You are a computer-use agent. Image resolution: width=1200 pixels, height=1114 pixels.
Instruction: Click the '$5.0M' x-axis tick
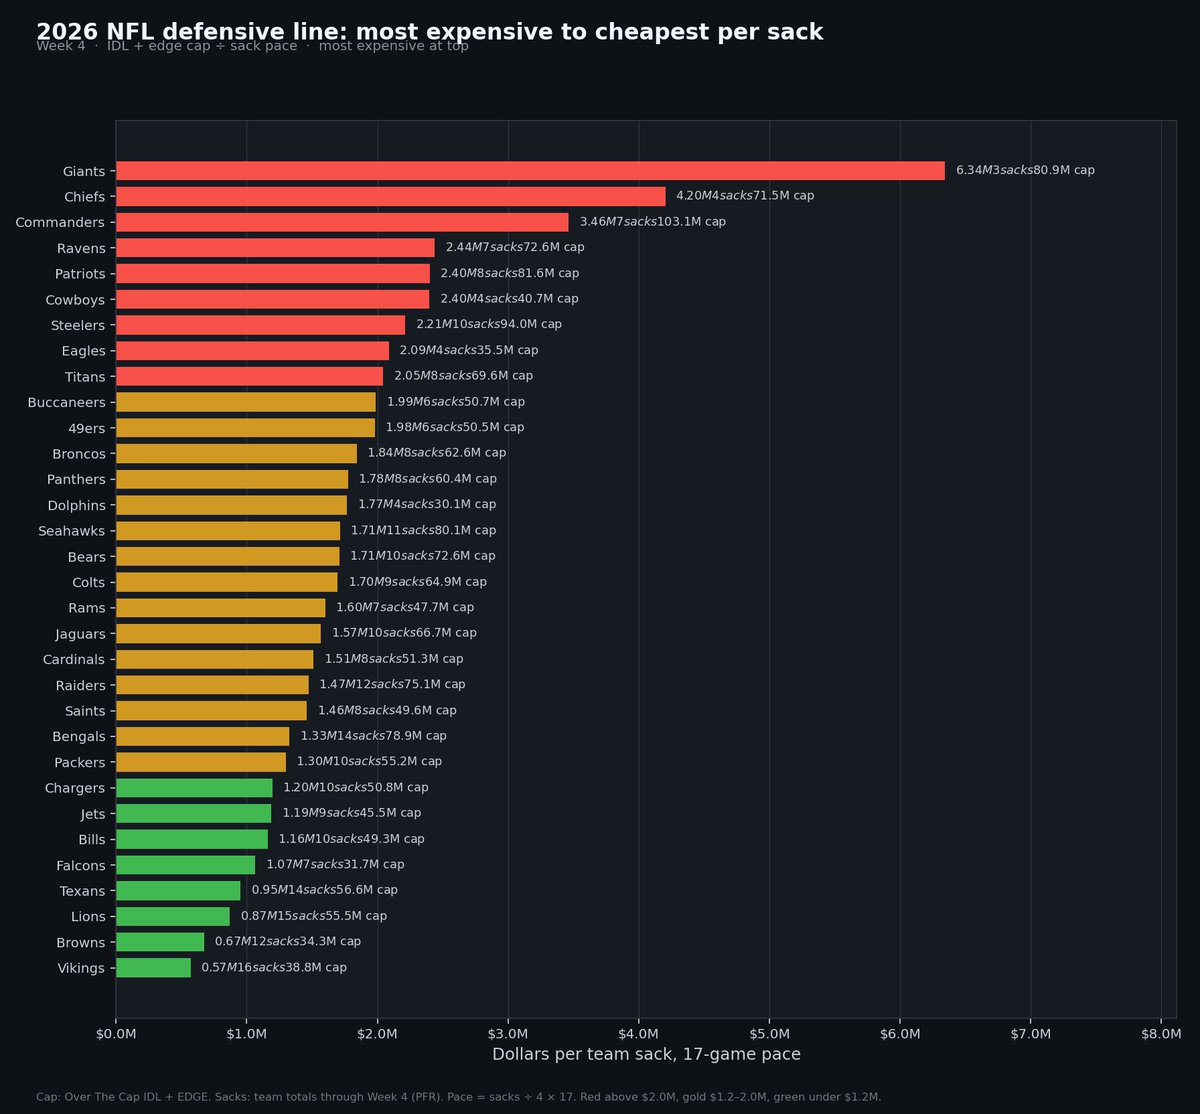point(769,1034)
